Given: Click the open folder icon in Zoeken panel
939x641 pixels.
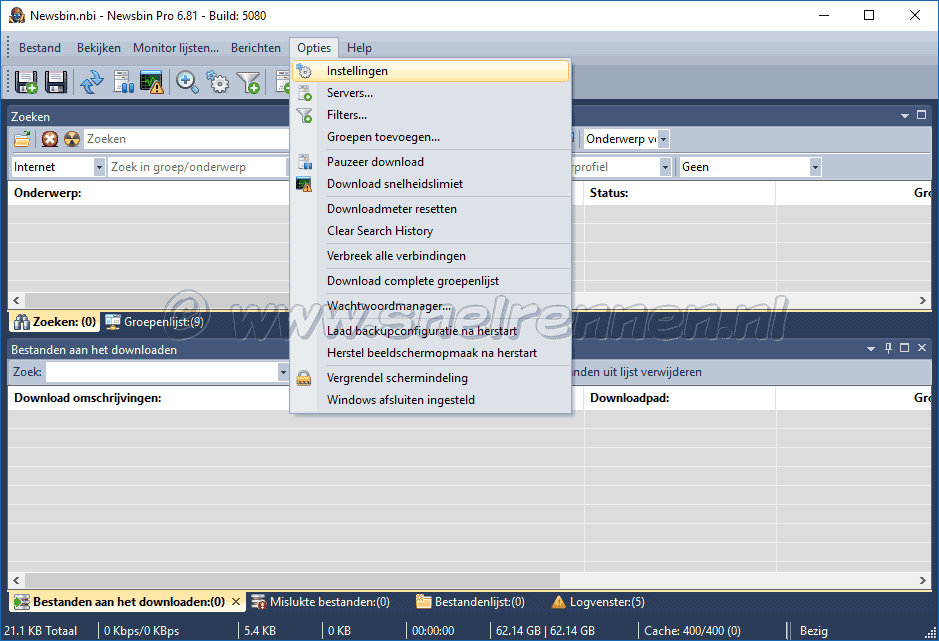Looking at the screenshot, I should [x=22, y=139].
